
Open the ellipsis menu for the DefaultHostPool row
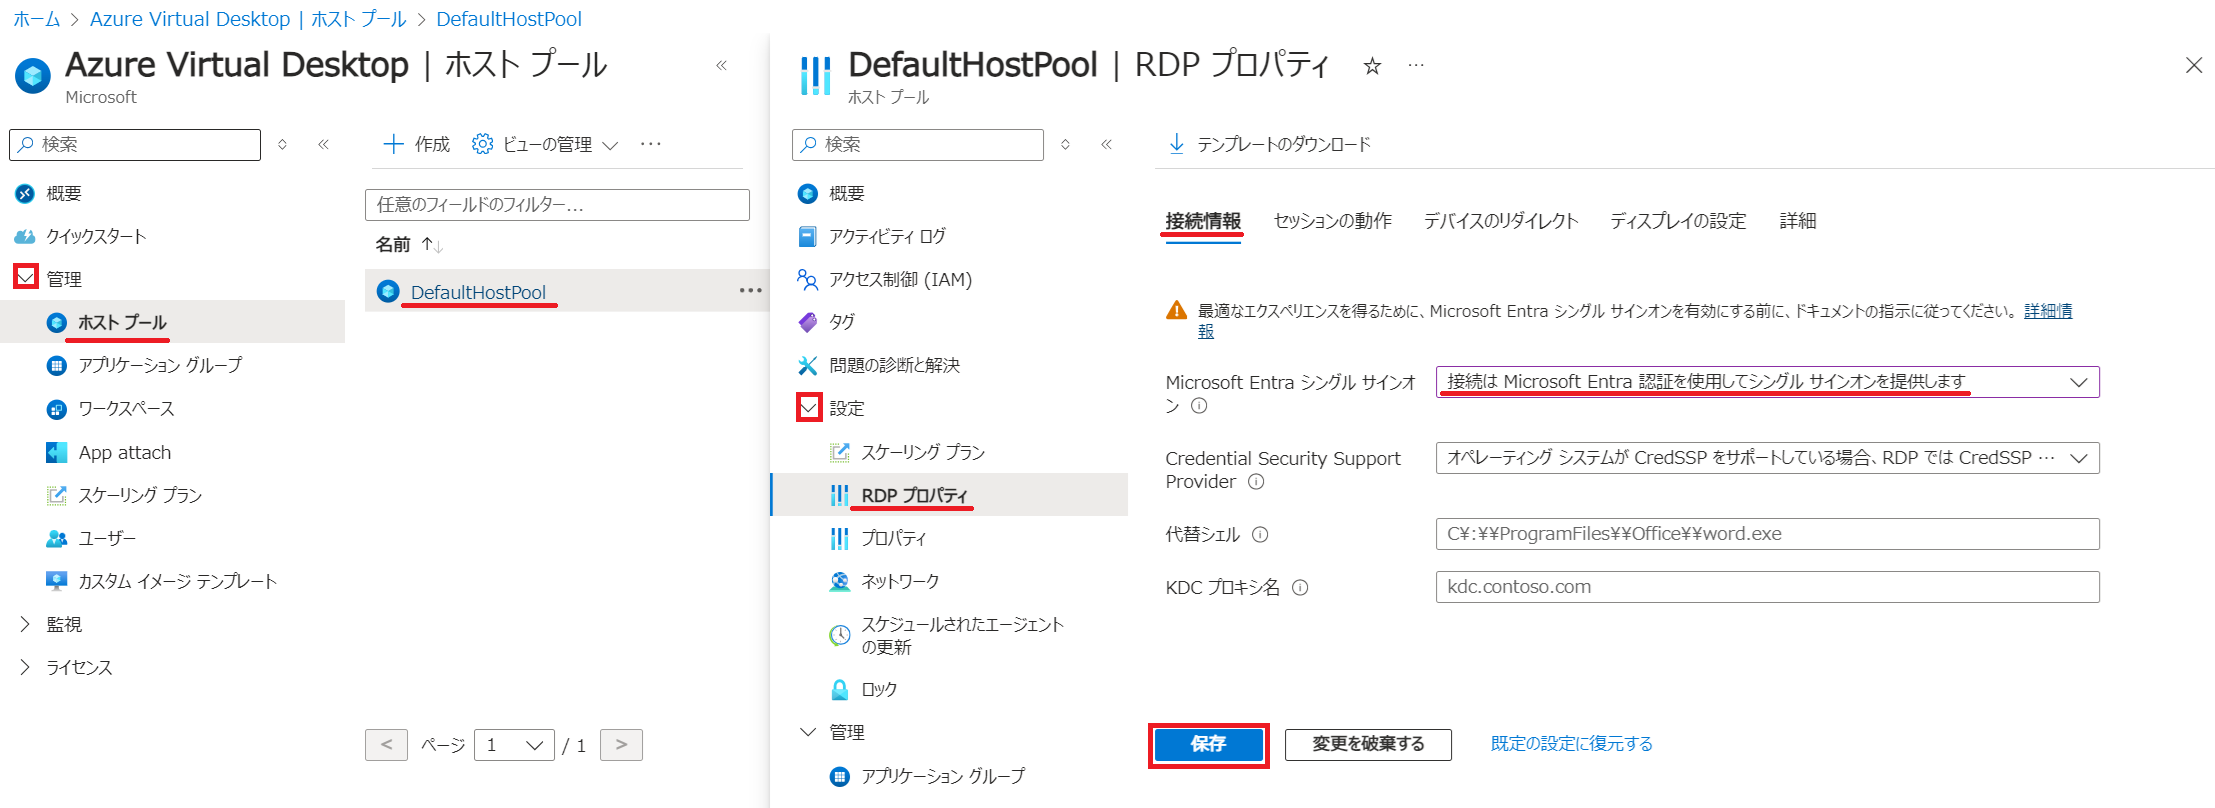pyautogui.click(x=750, y=290)
